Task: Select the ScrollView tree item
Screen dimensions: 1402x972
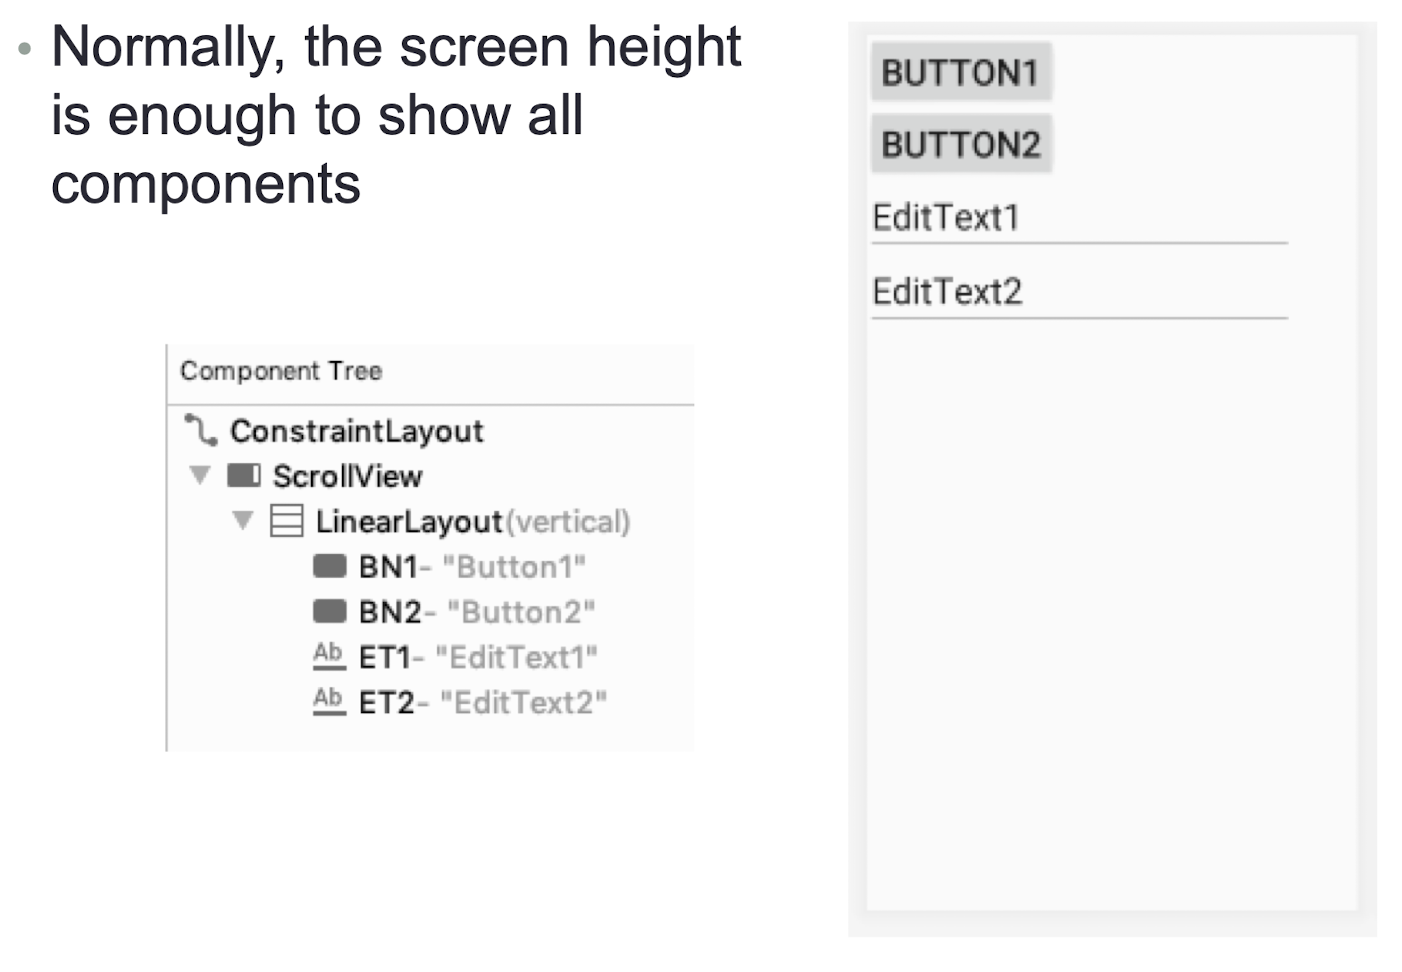Action: 348,476
